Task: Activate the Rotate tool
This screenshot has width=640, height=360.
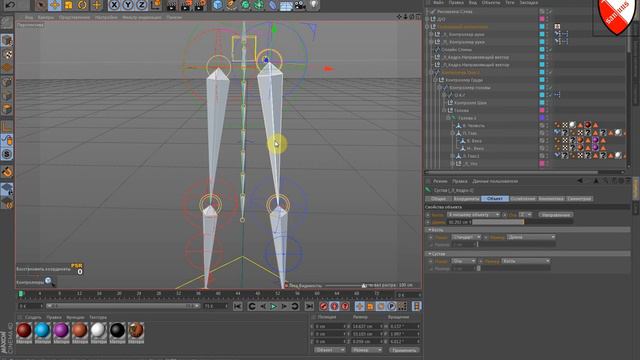Action: coord(82,5)
